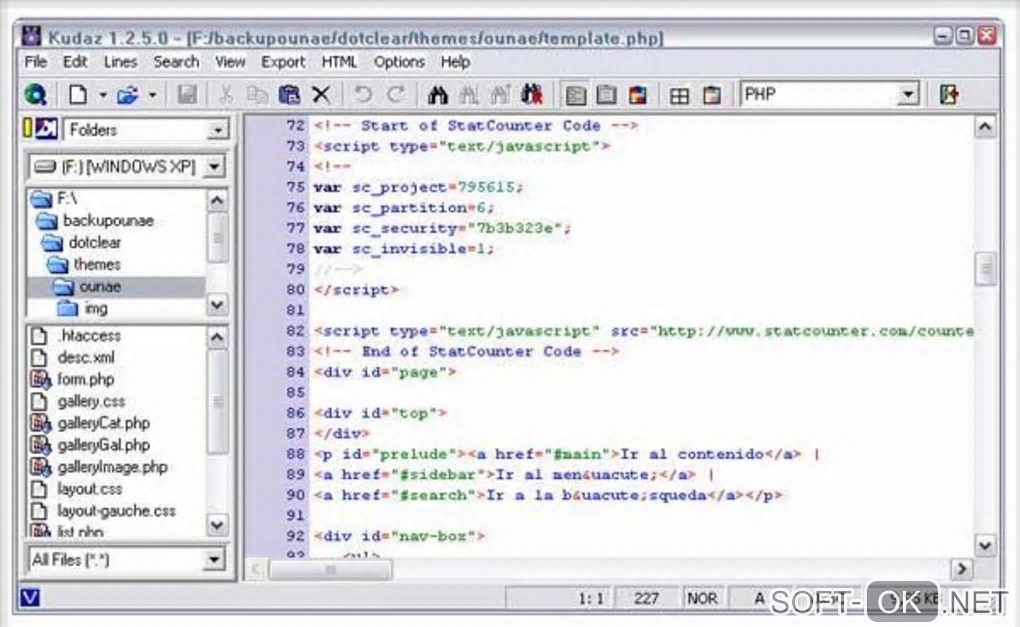Click the Delete X icon

click(321, 95)
